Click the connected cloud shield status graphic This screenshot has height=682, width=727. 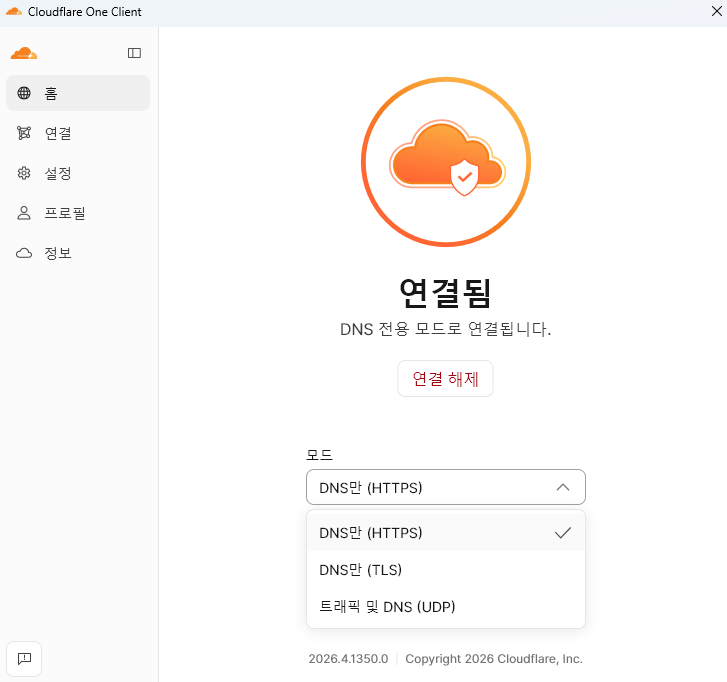[446, 162]
